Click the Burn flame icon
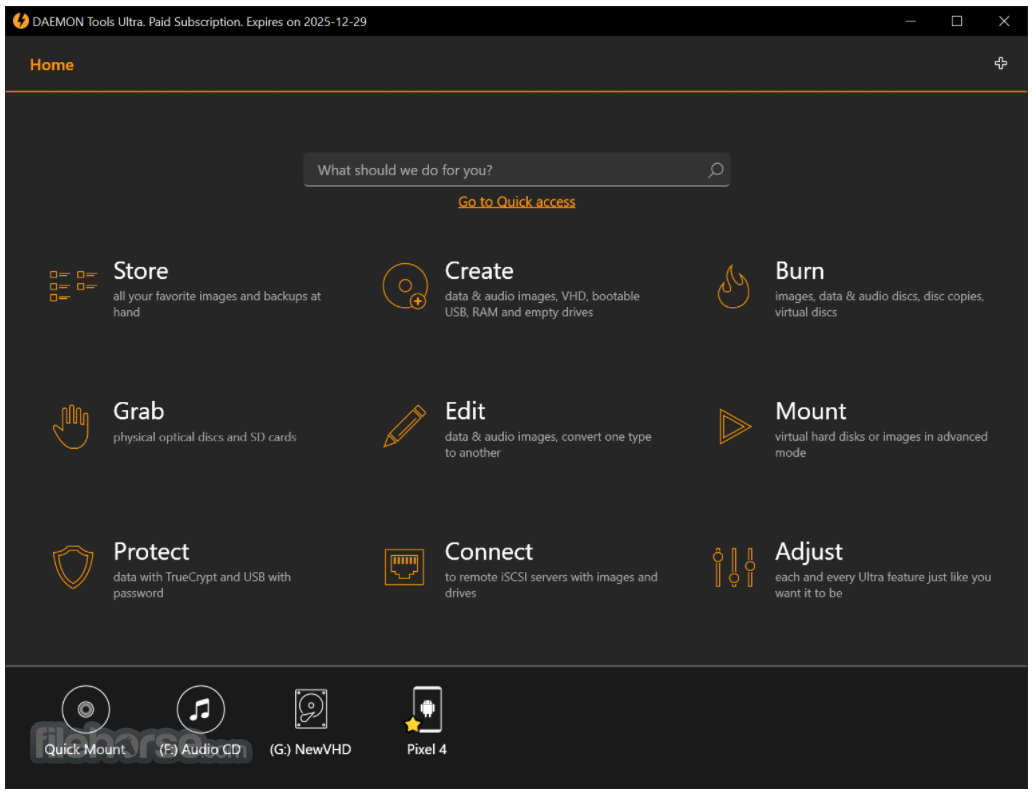Screen dimensions: 1033x794 (x=733, y=287)
